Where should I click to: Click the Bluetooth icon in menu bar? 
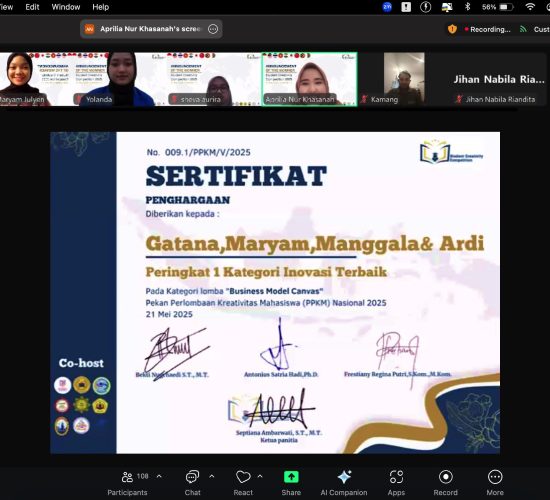click(467, 7)
